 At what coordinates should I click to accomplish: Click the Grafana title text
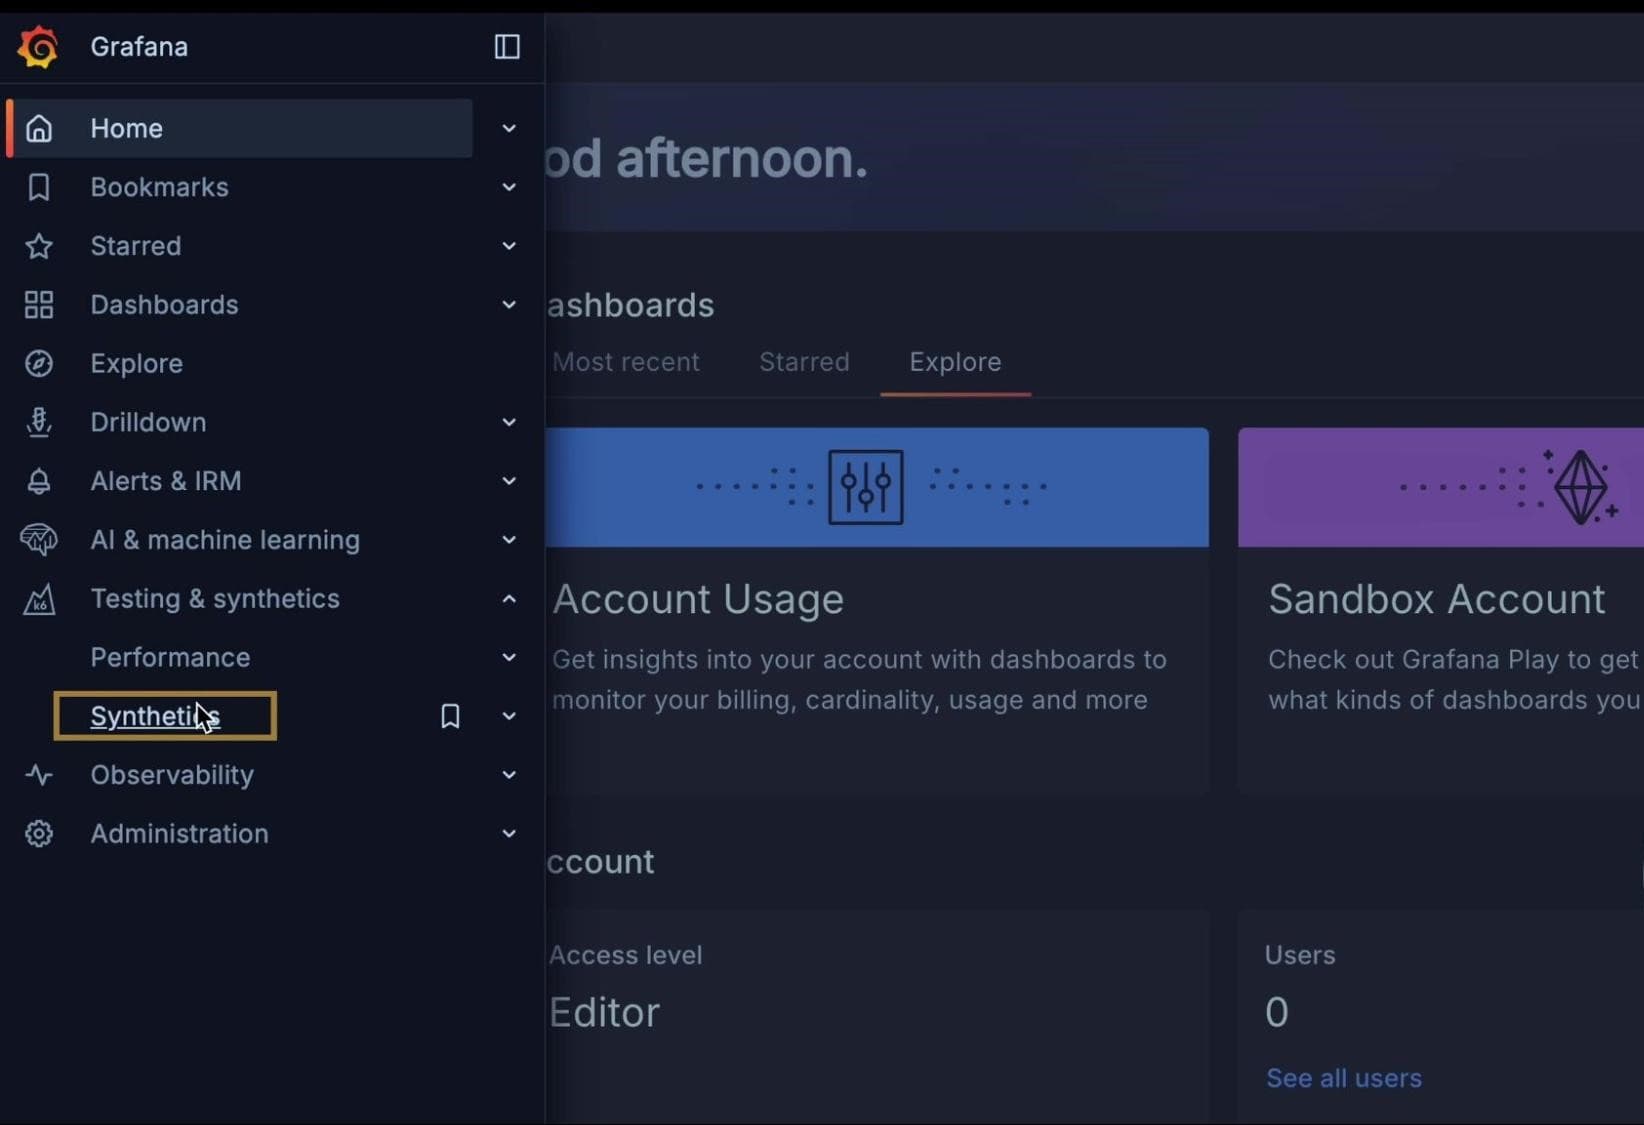tap(139, 47)
